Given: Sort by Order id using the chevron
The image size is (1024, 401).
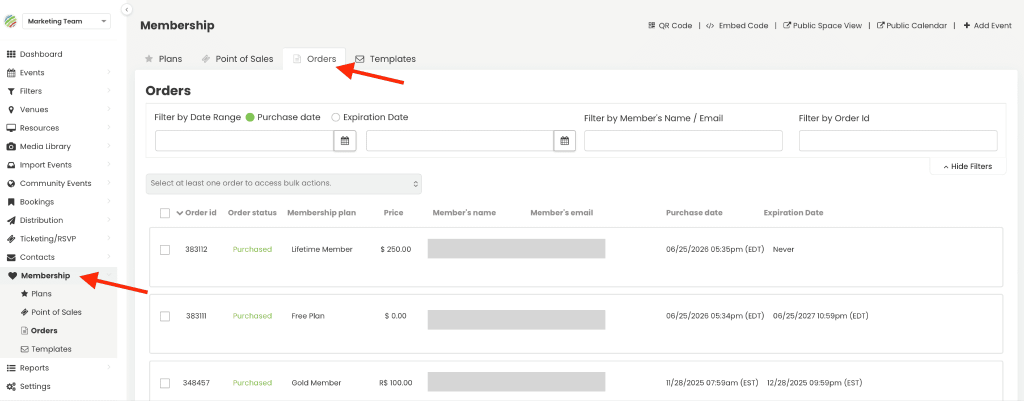Looking at the screenshot, I should [180, 213].
